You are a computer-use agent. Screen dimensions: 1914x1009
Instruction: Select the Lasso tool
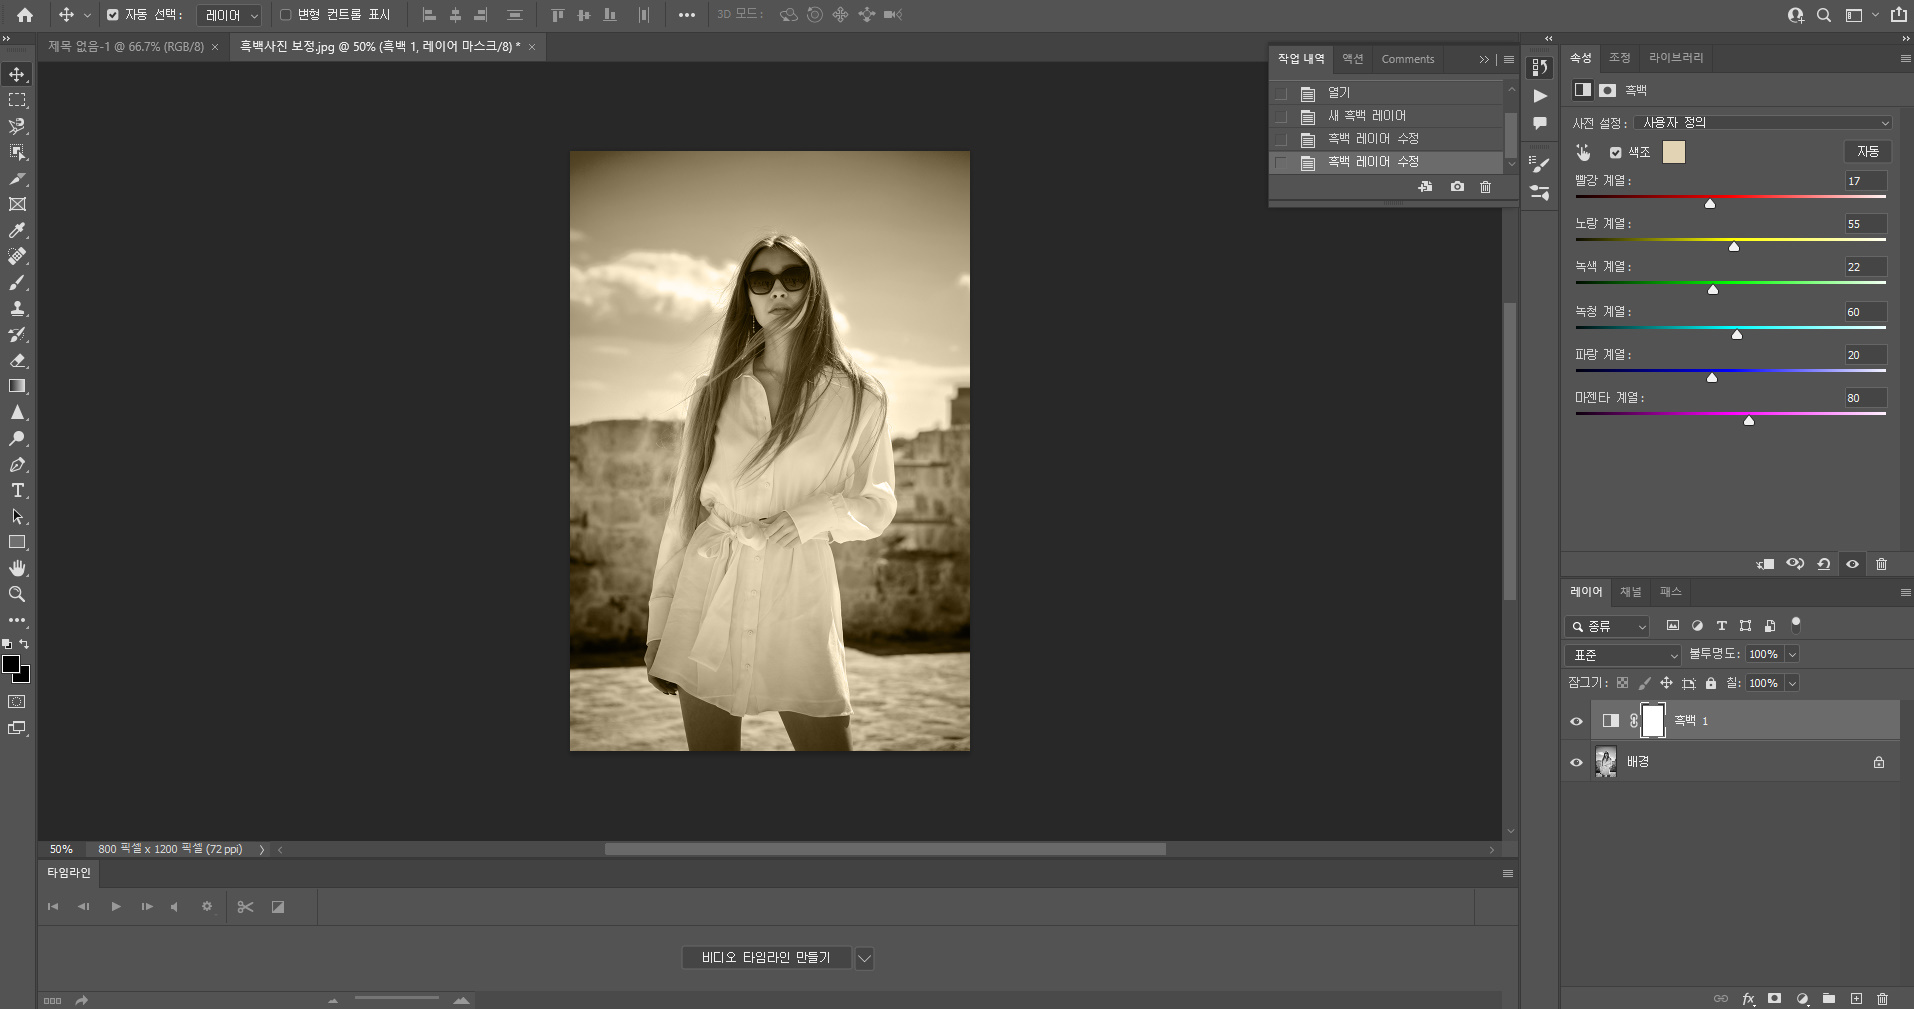[17, 126]
